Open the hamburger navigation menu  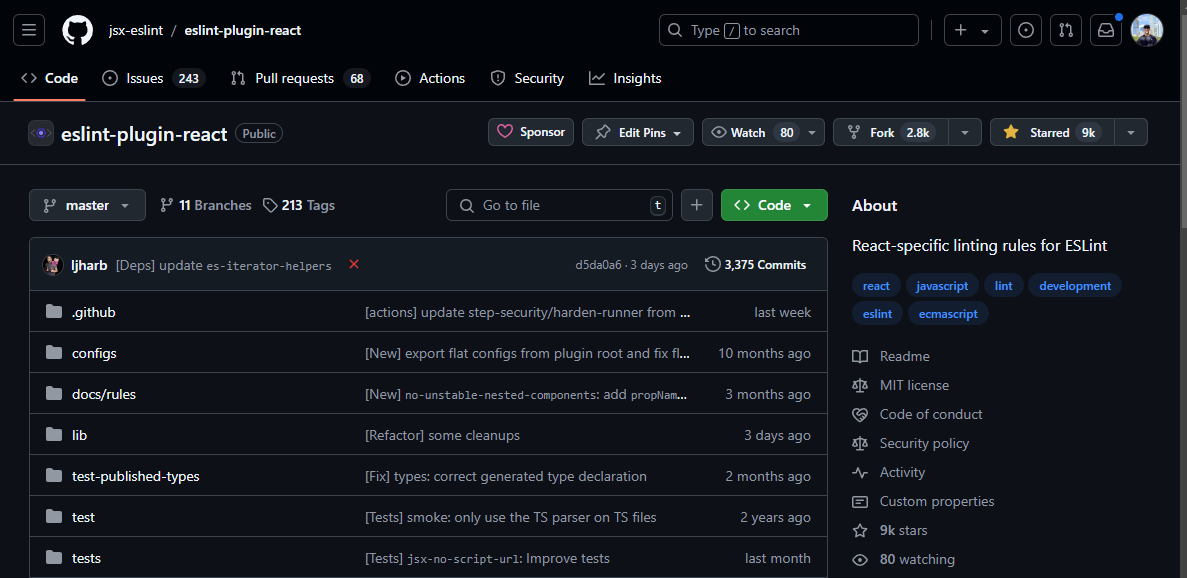[29, 30]
